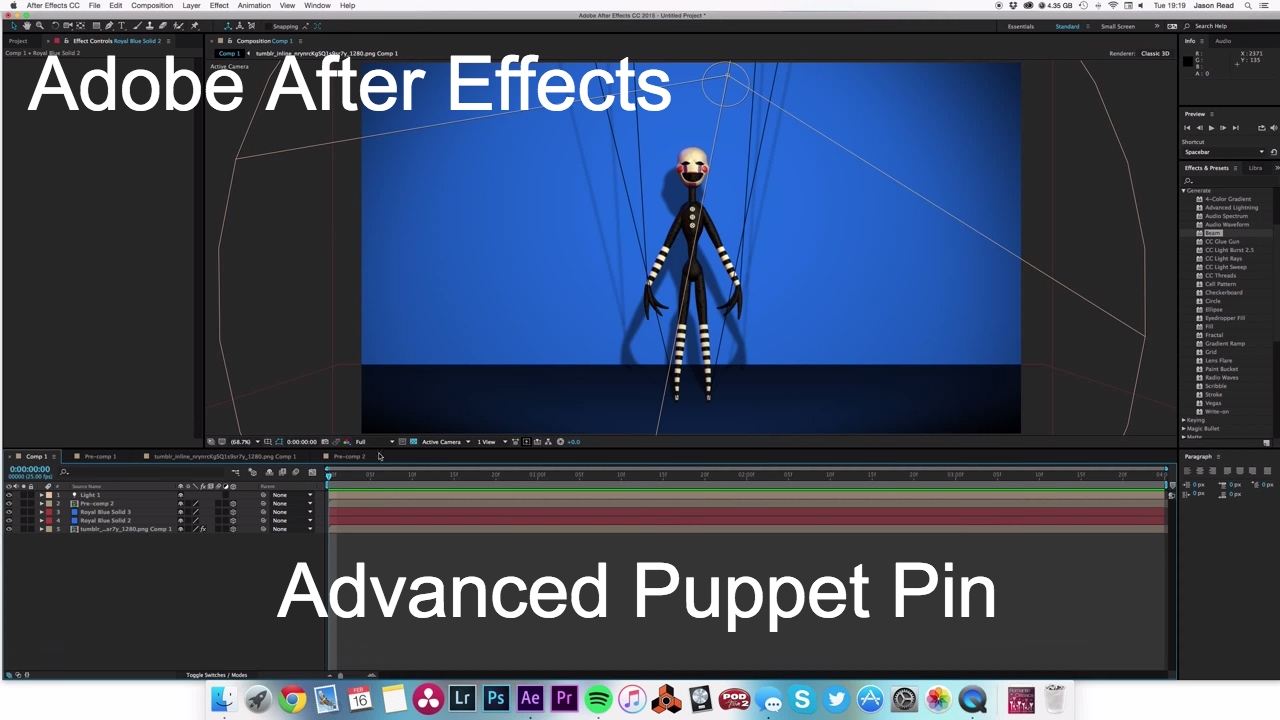Open Premiere Pro from the dock
1280x720 pixels.
point(564,699)
